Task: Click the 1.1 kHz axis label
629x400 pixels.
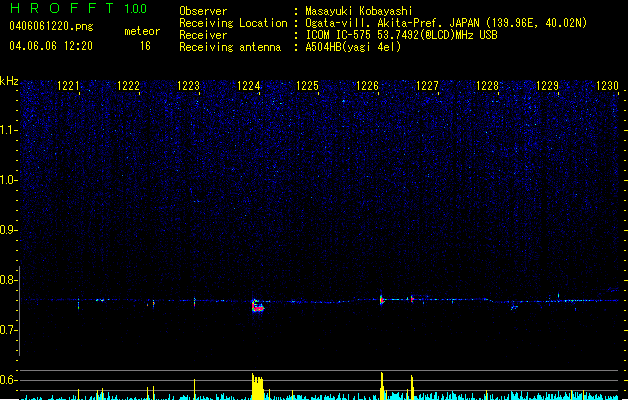Action: [x=8, y=130]
